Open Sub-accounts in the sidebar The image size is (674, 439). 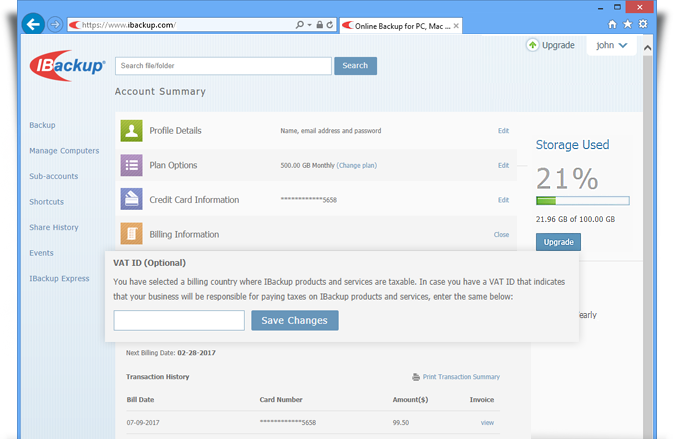[54, 176]
